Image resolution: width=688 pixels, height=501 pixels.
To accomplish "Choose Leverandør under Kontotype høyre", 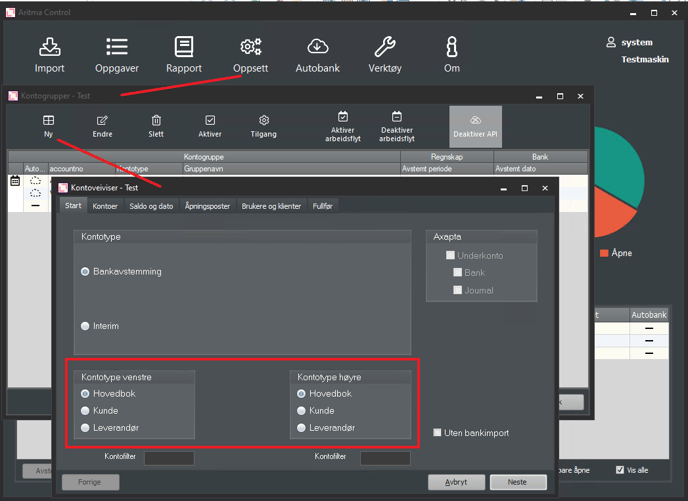I will (302, 428).
